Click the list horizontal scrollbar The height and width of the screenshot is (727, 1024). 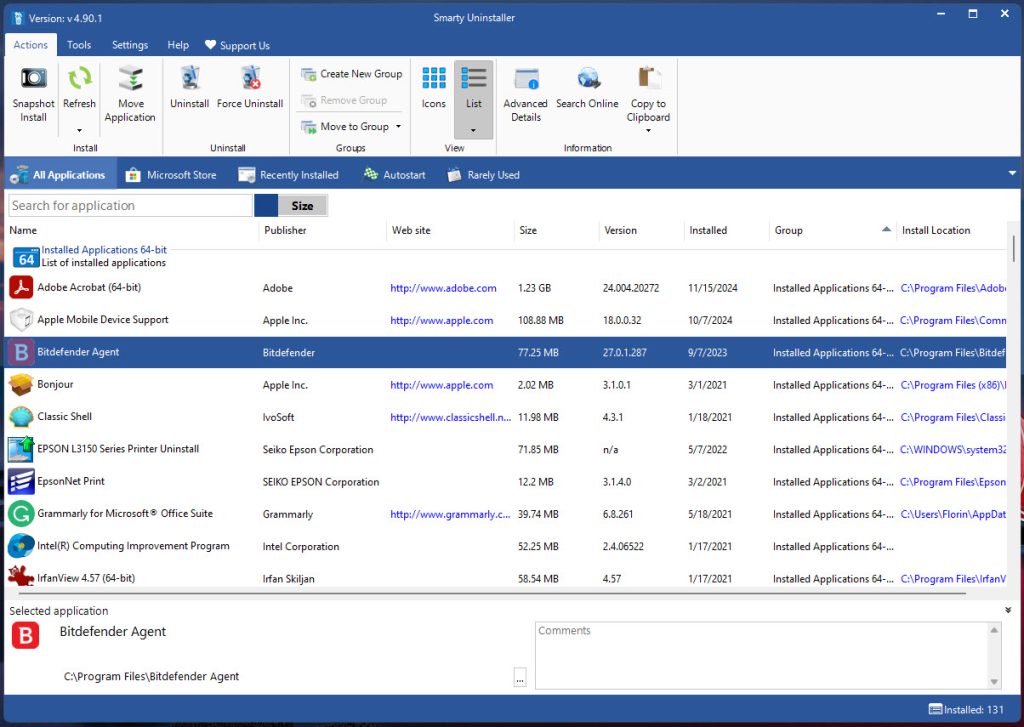pyautogui.click(x=492, y=594)
